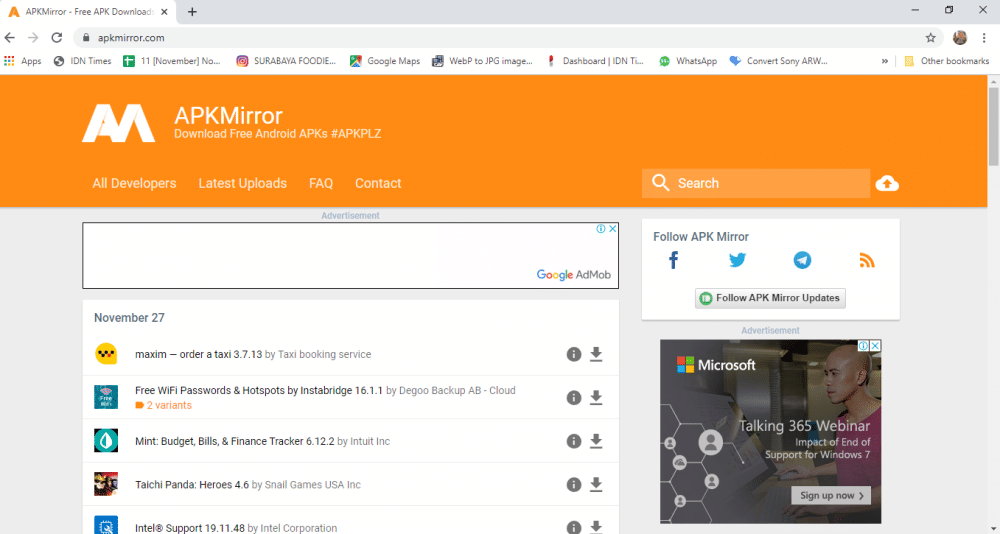Go to Latest Uploads page
The width and height of the screenshot is (1000, 534).
[242, 183]
